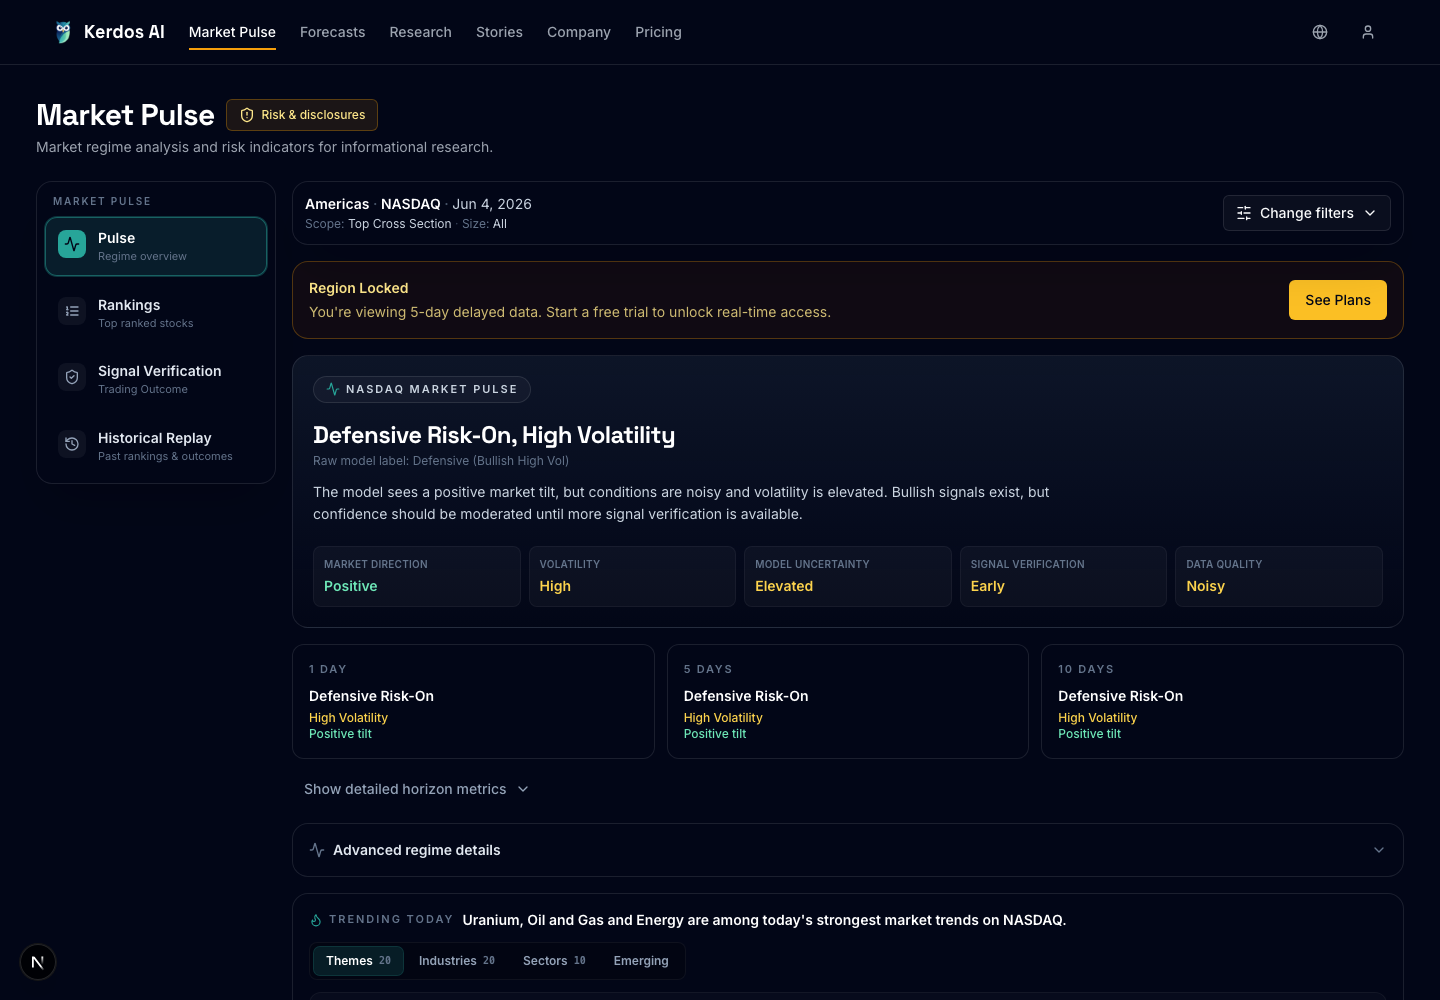Click the Defensive Risk-On, High Volatility heading
The height and width of the screenshot is (1000, 1440).
[x=494, y=435]
